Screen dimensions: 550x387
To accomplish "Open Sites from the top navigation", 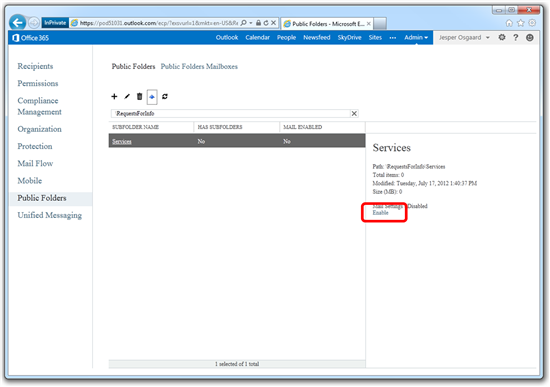I will tap(375, 38).
